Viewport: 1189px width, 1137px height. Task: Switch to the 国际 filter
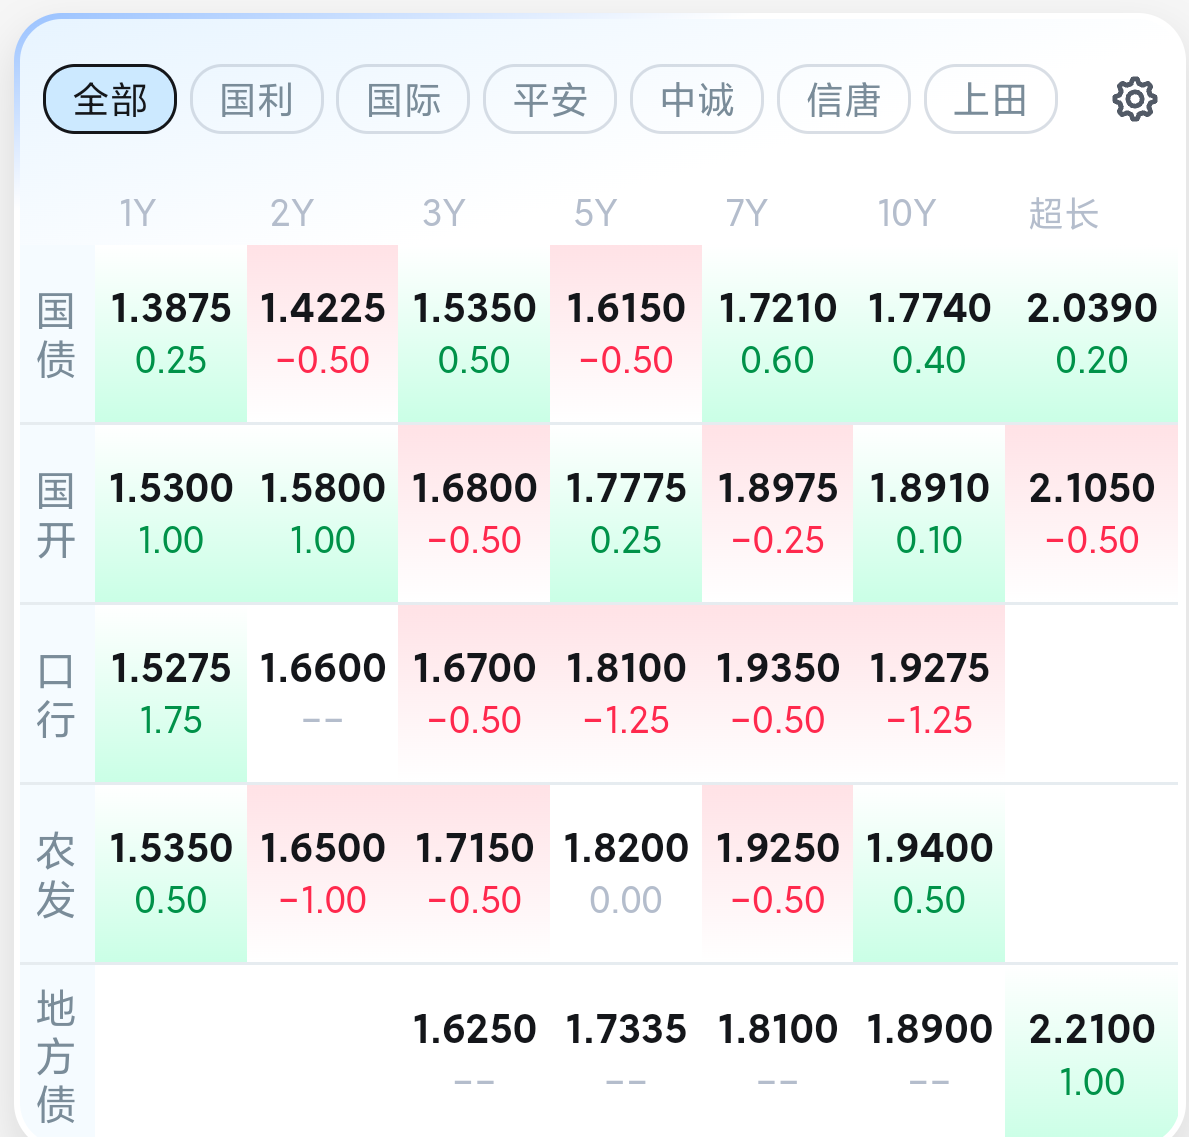(403, 99)
